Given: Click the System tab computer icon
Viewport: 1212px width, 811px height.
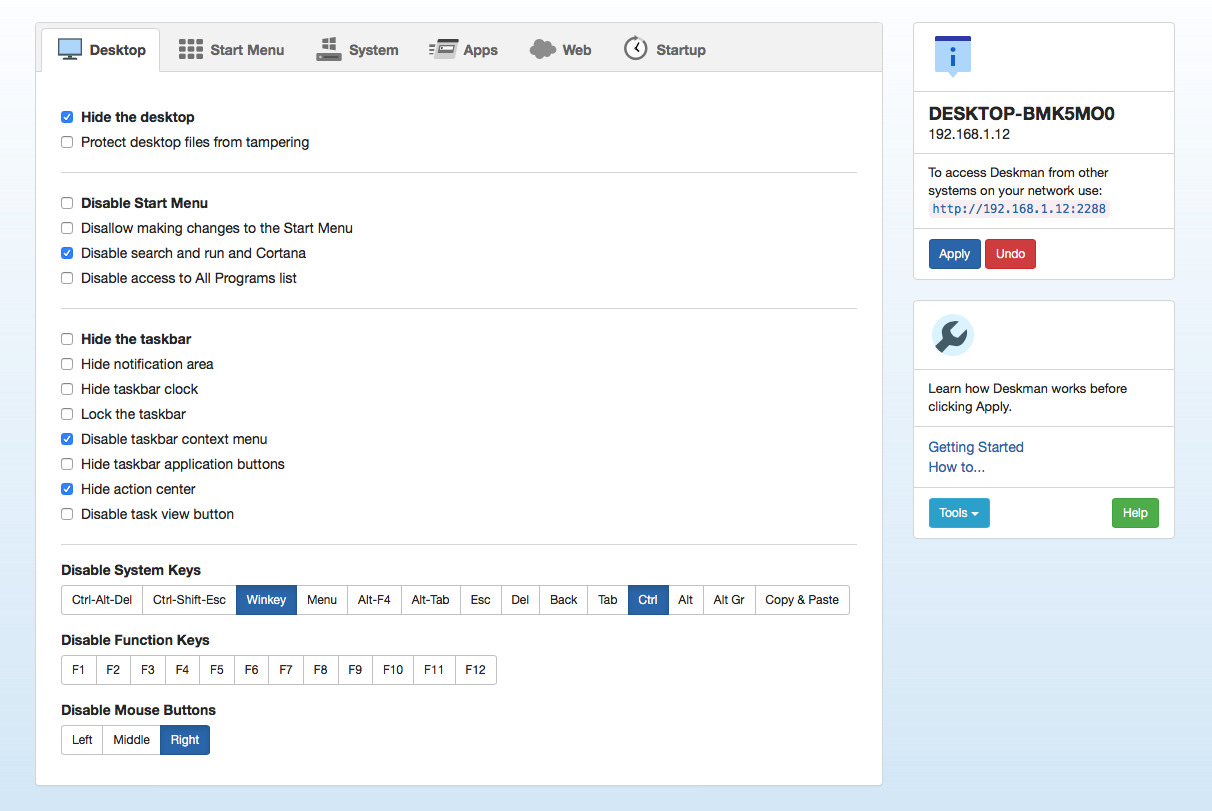Looking at the screenshot, I should click(x=329, y=49).
